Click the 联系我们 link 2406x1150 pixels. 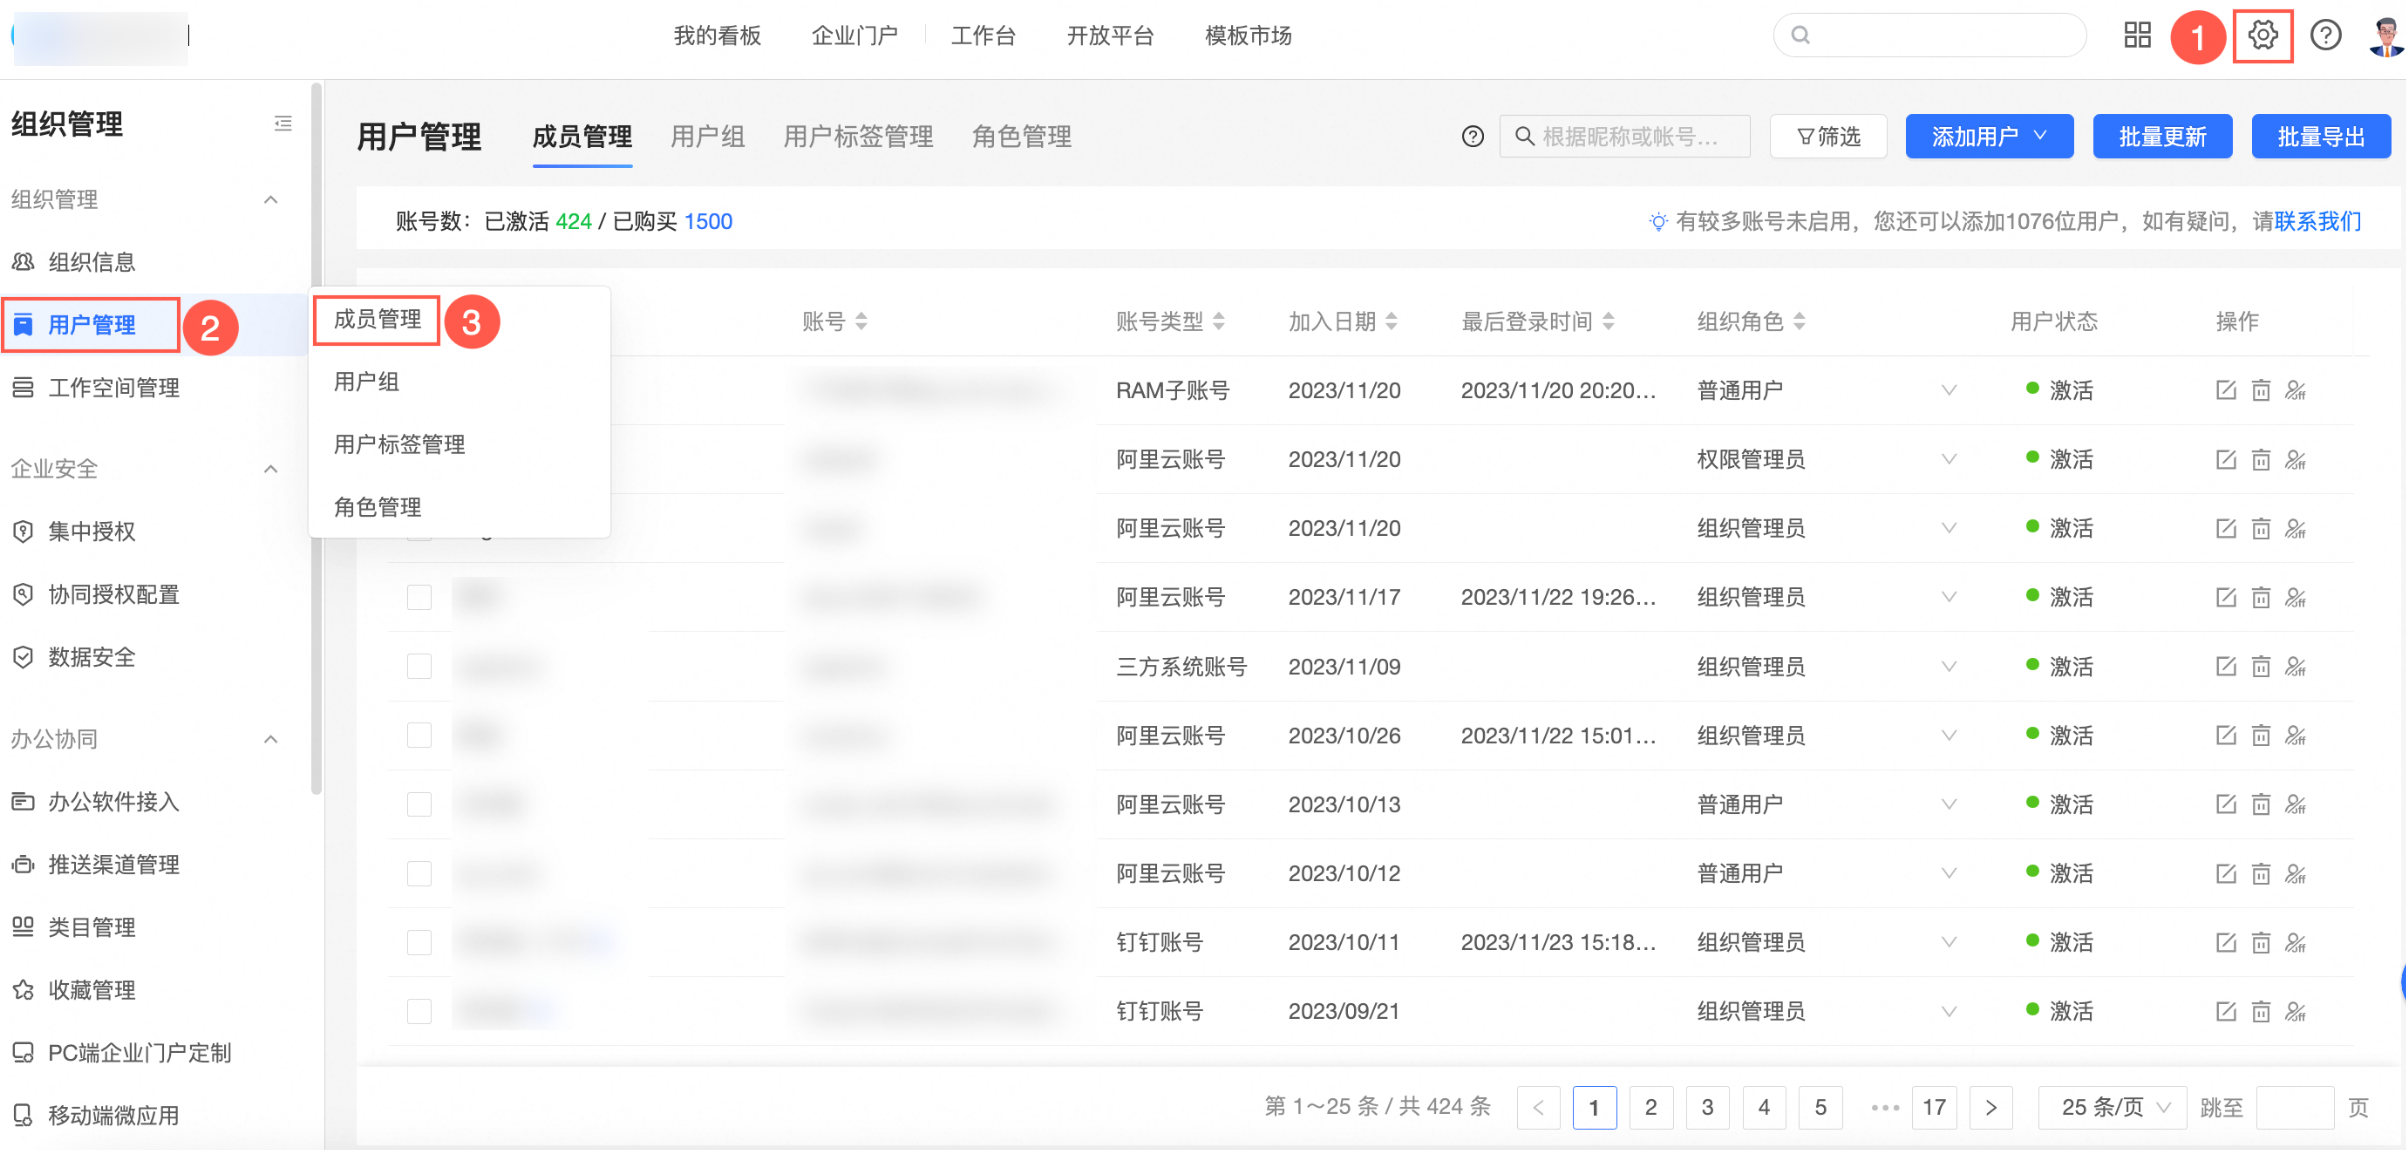point(2317,222)
